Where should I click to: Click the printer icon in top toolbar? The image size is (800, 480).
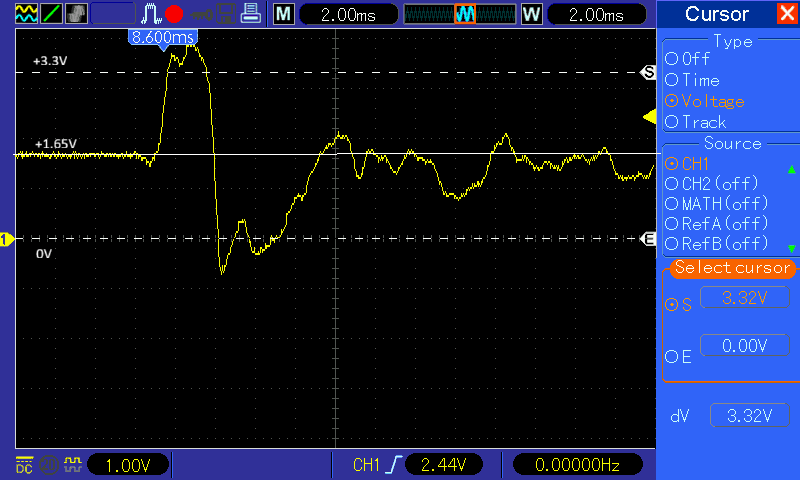254,14
